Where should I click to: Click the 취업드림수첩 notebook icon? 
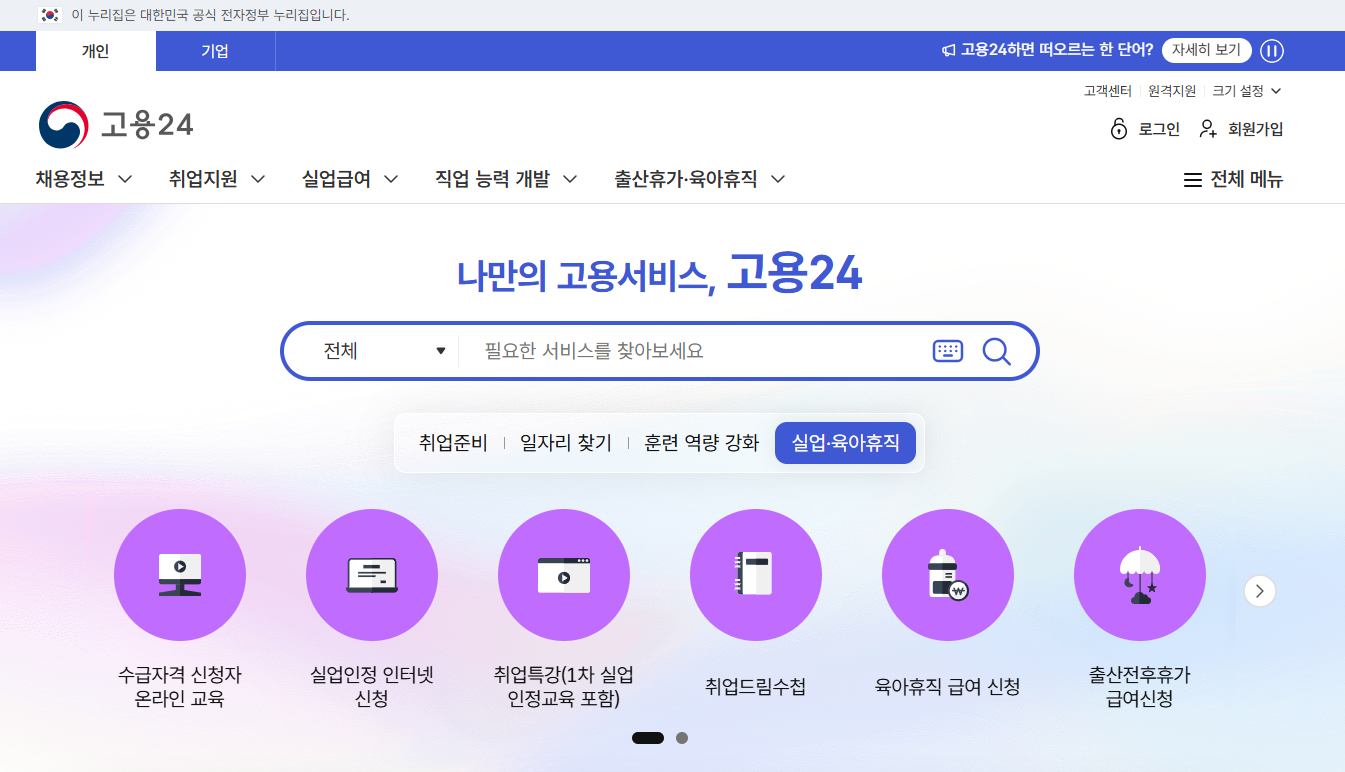point(756,575)
